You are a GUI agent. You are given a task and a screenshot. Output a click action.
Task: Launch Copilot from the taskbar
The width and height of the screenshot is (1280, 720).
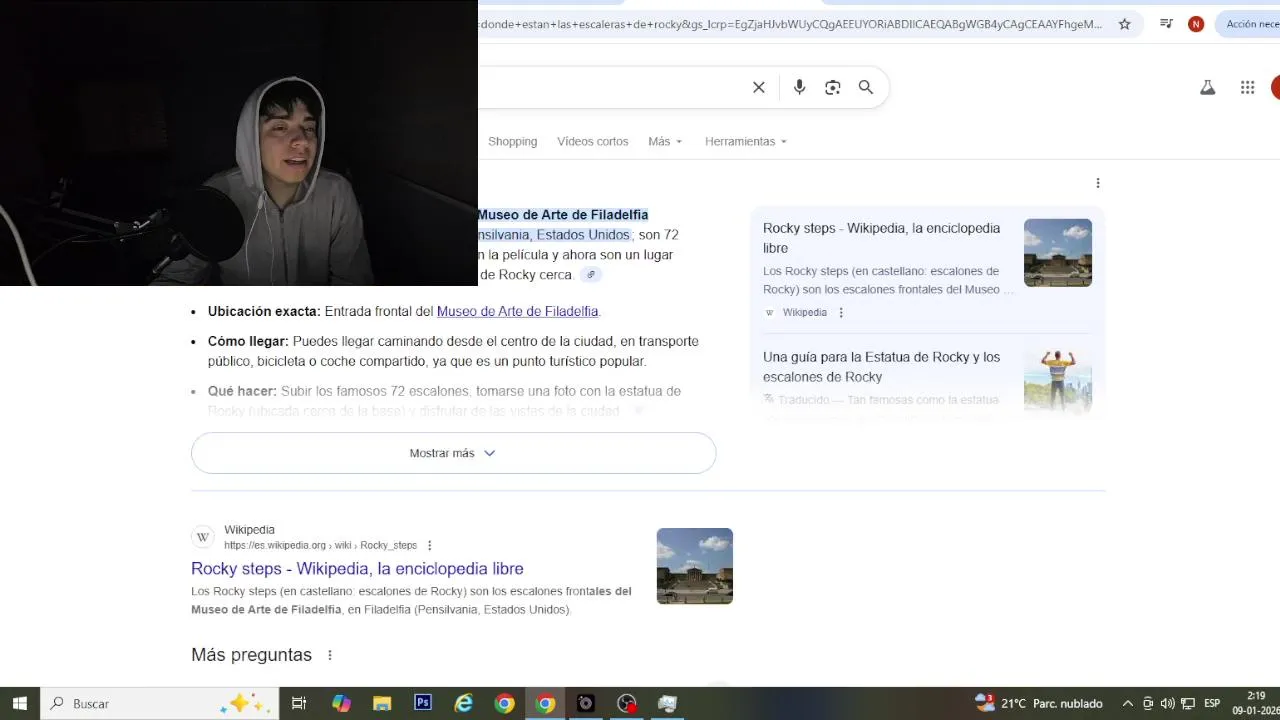click(x=341, y=704)
